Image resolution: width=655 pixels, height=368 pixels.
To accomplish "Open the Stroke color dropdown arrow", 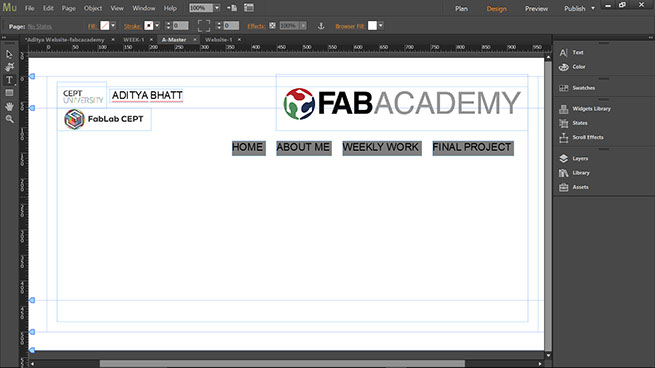I will [157, 25].
